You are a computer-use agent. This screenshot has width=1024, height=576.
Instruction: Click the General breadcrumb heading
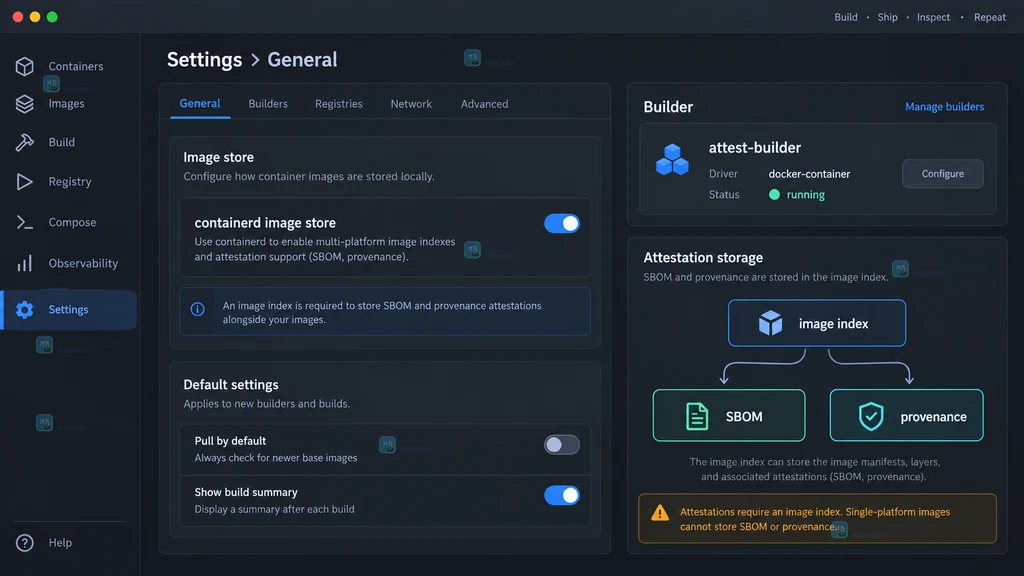point(302,59)
